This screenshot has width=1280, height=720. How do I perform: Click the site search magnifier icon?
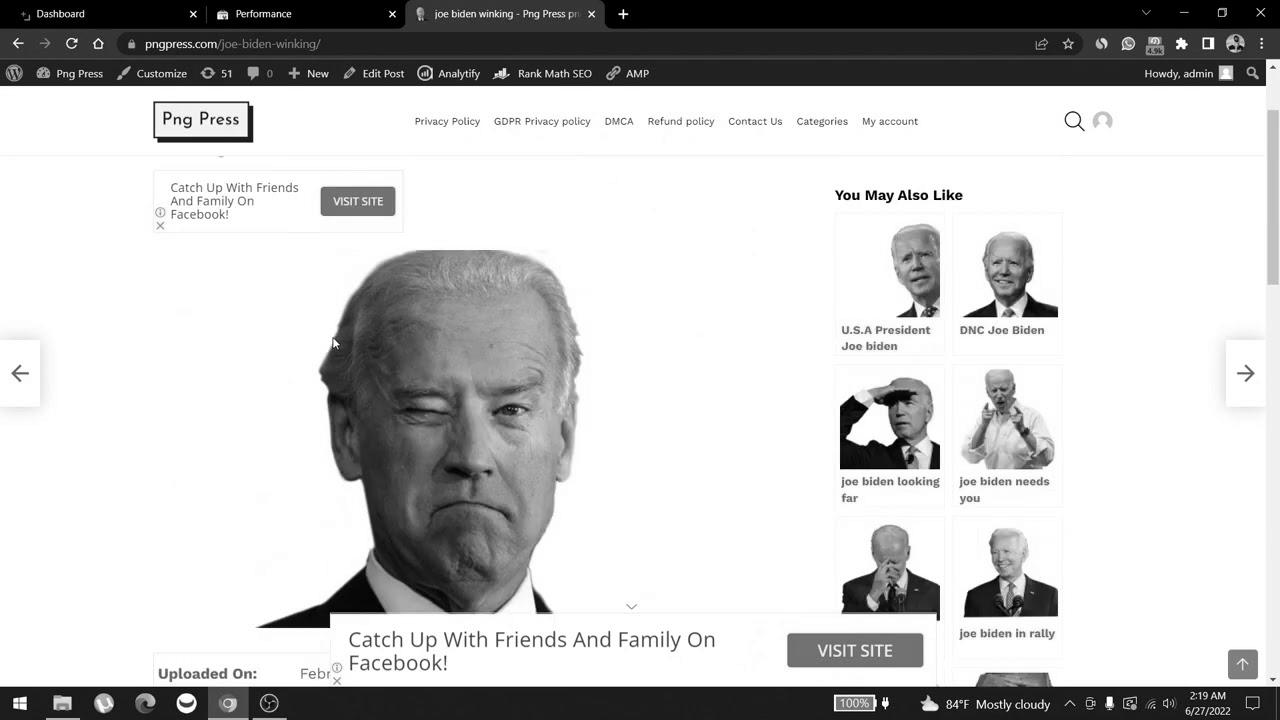click(1074, 121)
